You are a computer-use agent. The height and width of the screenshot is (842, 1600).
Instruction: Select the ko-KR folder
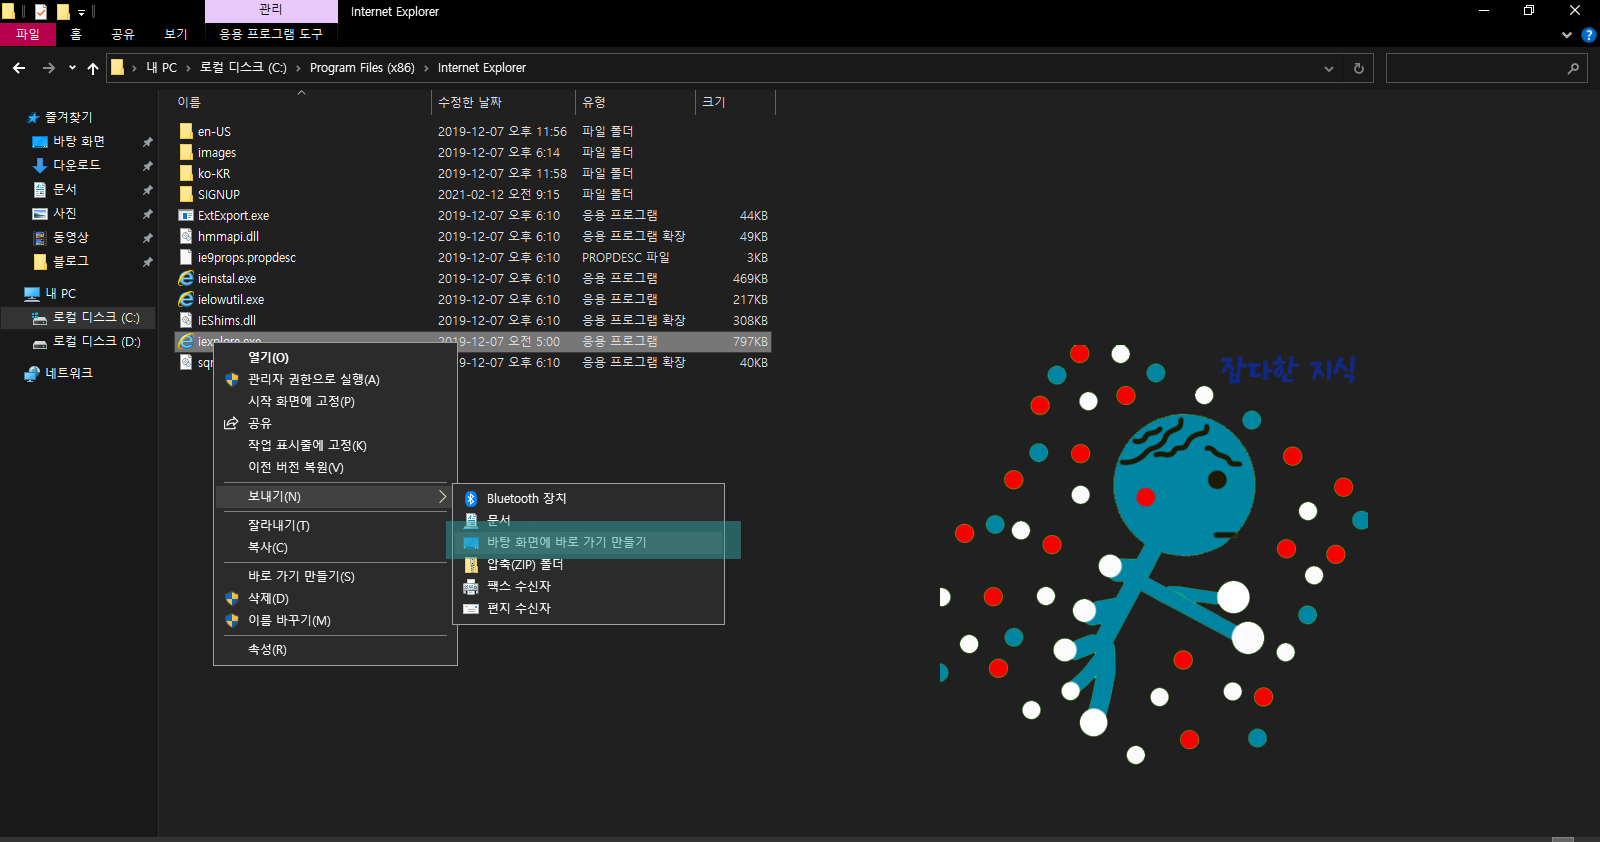214,174
